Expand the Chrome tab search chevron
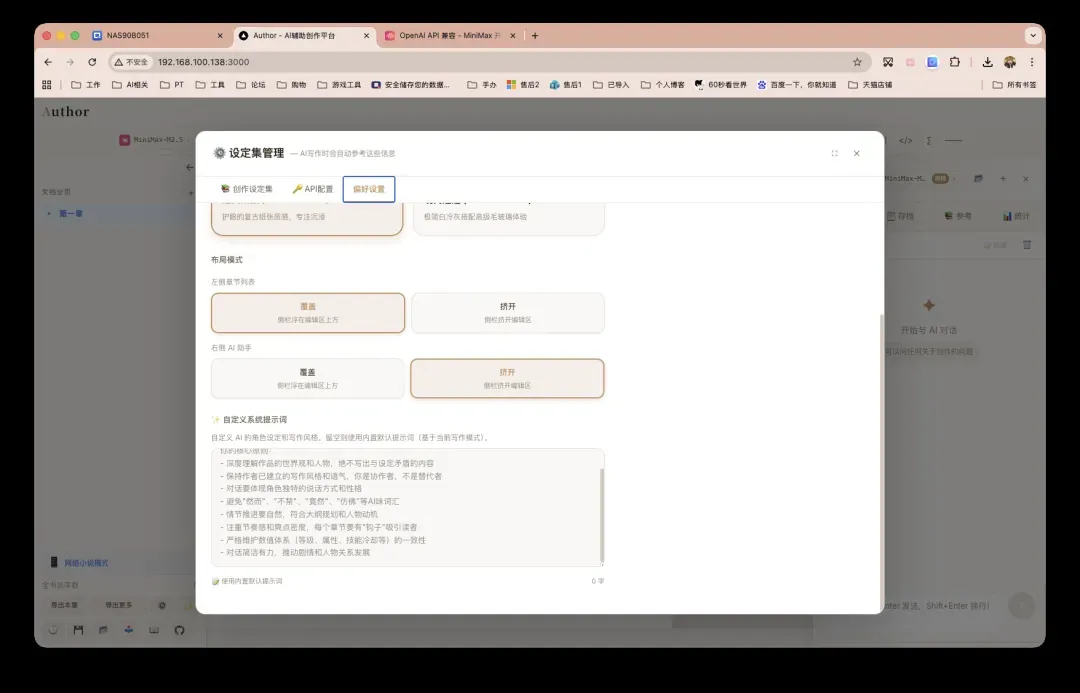 coord(1032,35)
